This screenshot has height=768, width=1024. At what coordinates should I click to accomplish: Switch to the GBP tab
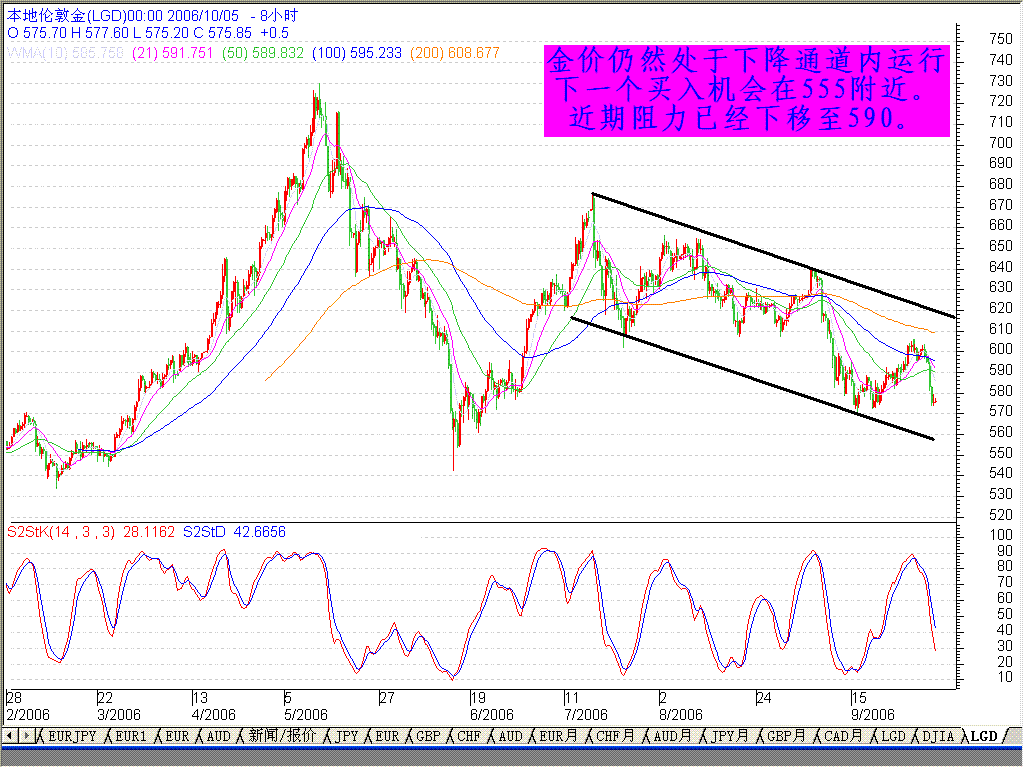coord(428,736)
